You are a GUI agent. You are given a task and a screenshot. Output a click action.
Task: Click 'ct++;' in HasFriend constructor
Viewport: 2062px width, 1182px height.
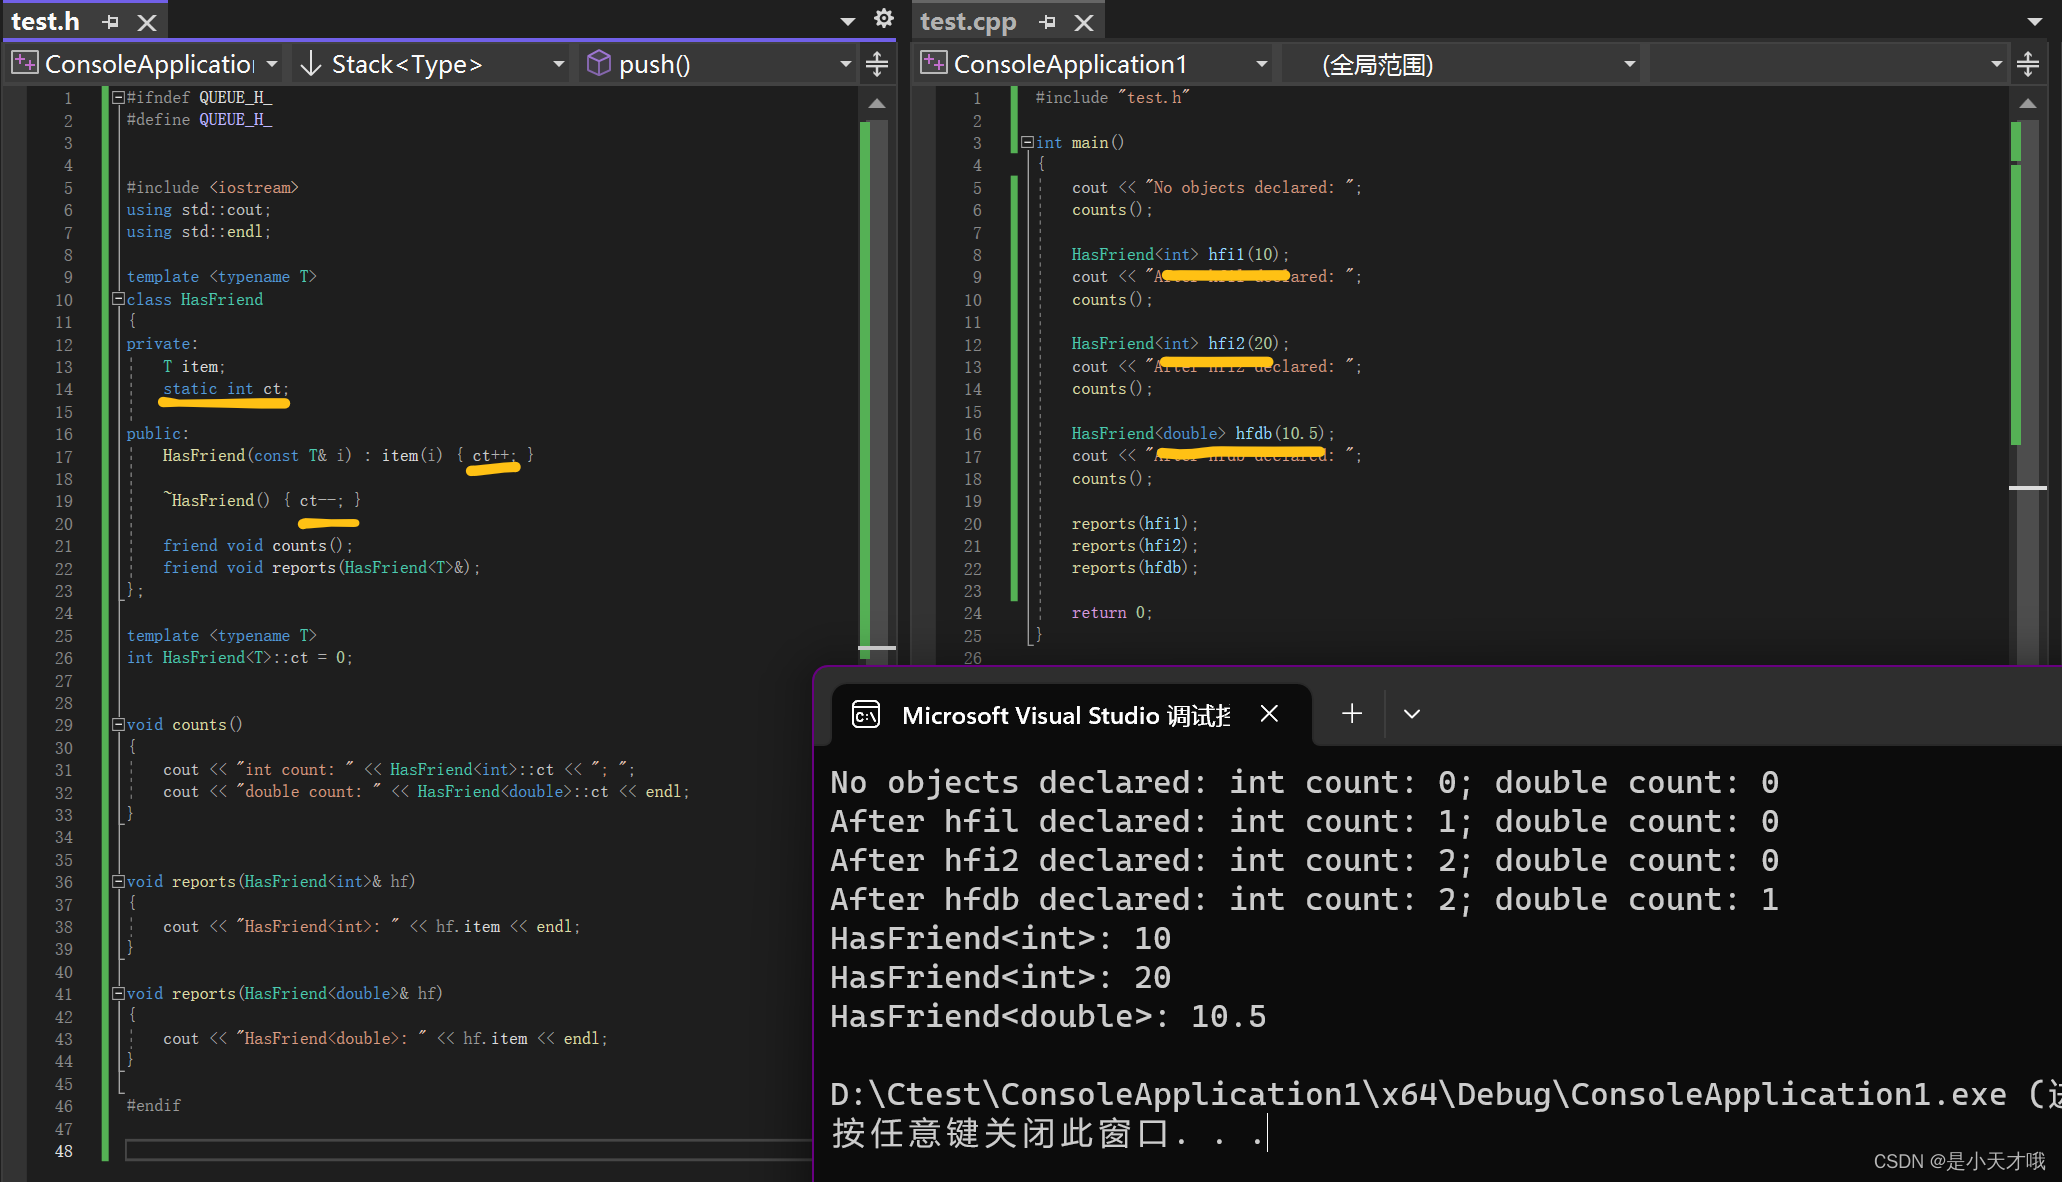tap(495, 456)
